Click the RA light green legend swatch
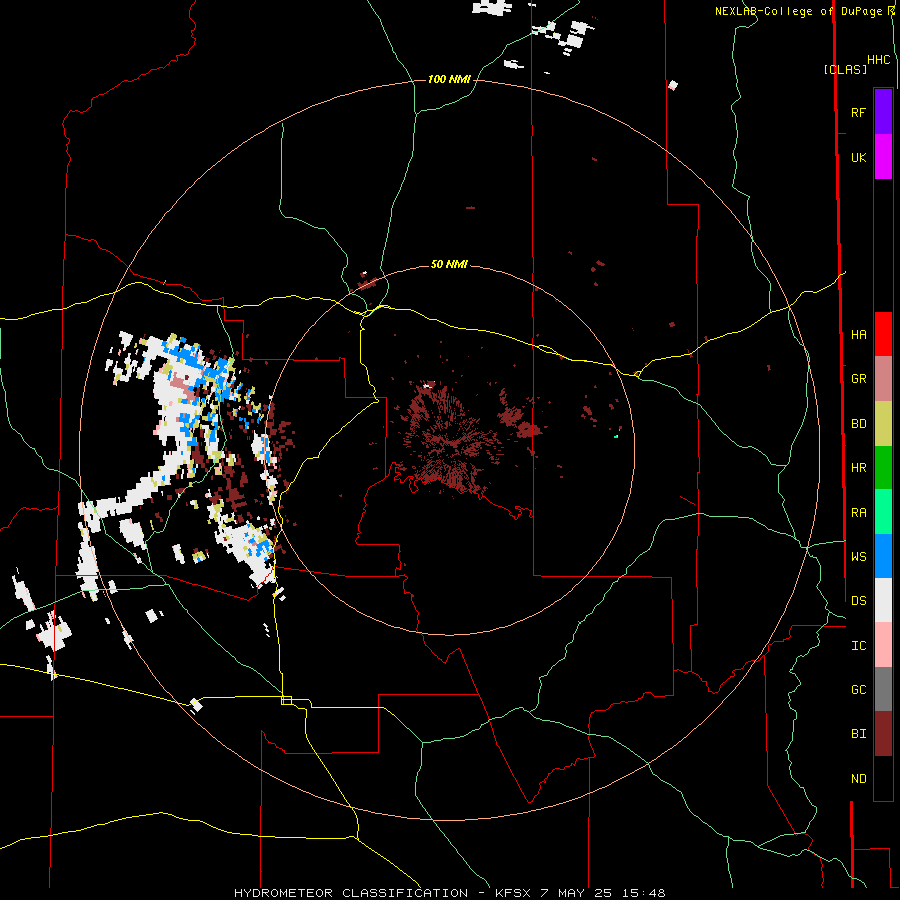The height and width of the screenshot is (900, 900). coord(883,512)
